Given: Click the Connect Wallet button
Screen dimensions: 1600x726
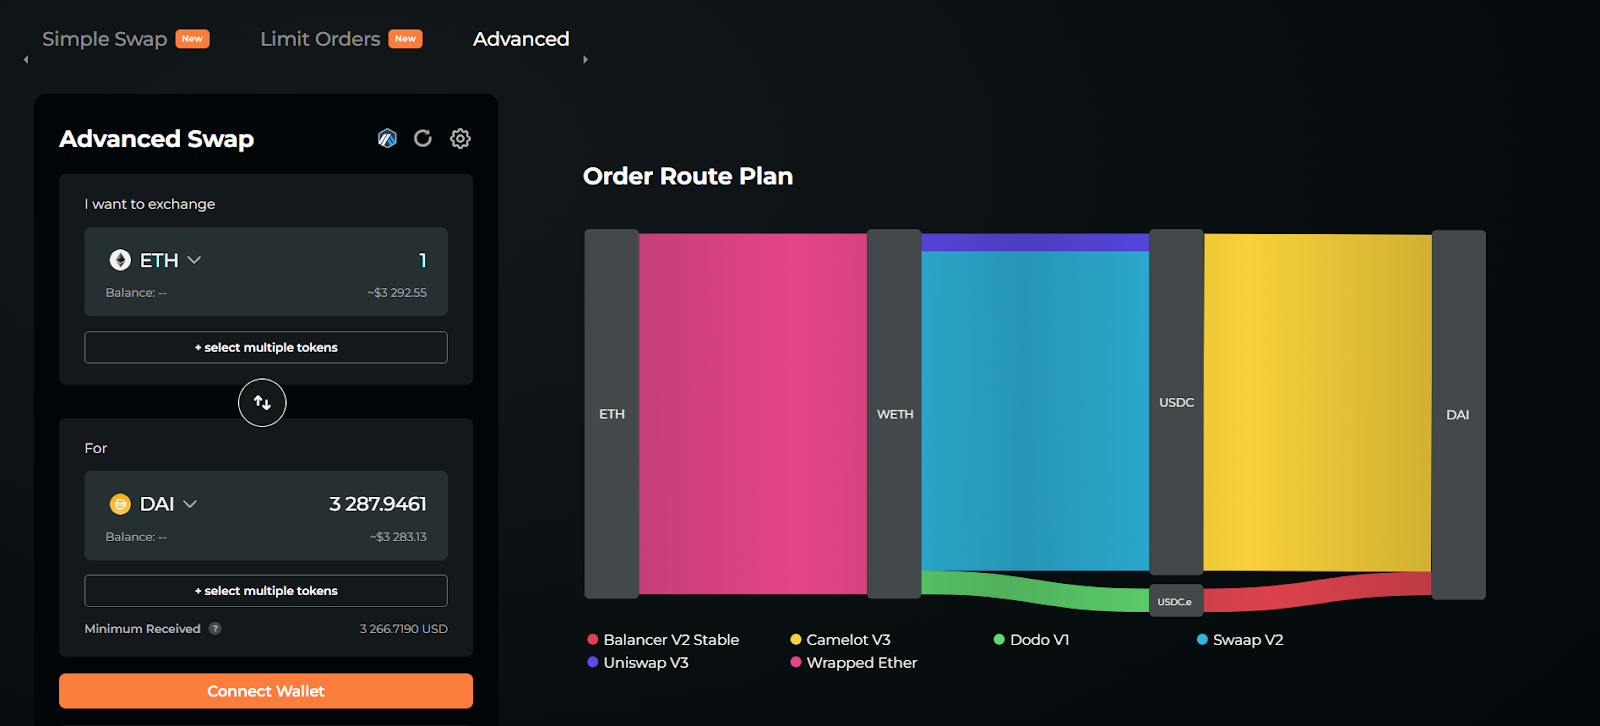Looking at the screenshot, I should [x=266, y=691].
